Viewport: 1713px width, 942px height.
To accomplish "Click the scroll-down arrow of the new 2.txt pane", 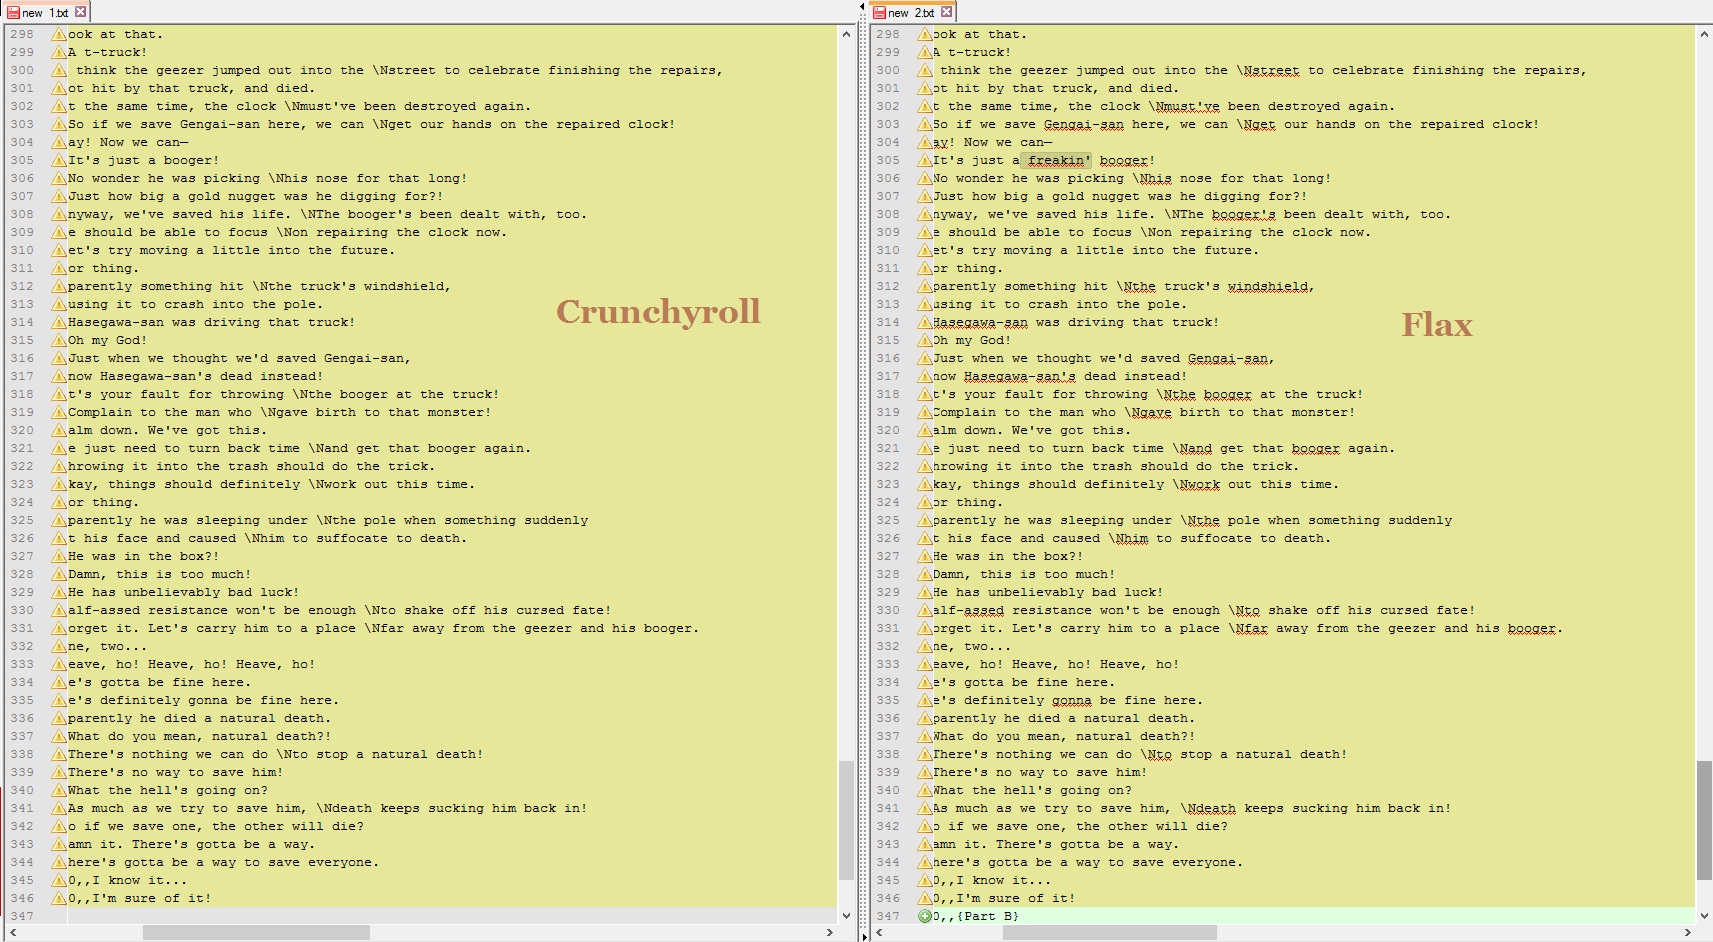I will click(1704, 915).
